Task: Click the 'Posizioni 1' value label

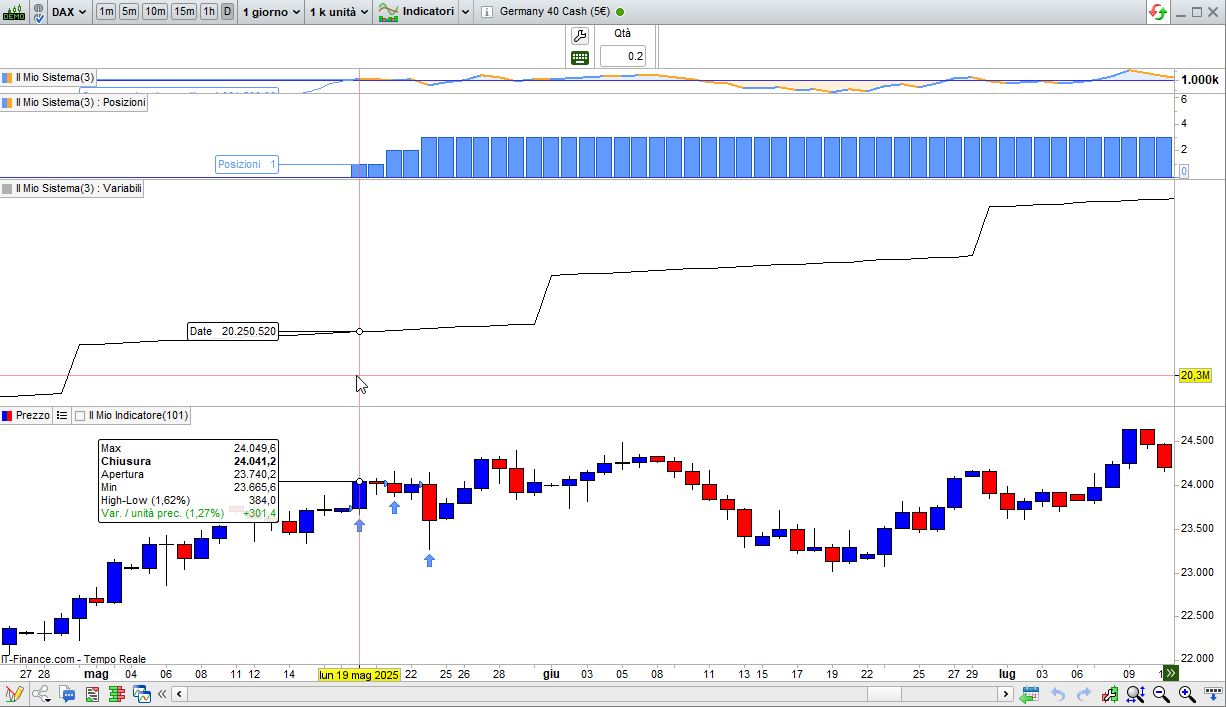Action: coord(247,164)
